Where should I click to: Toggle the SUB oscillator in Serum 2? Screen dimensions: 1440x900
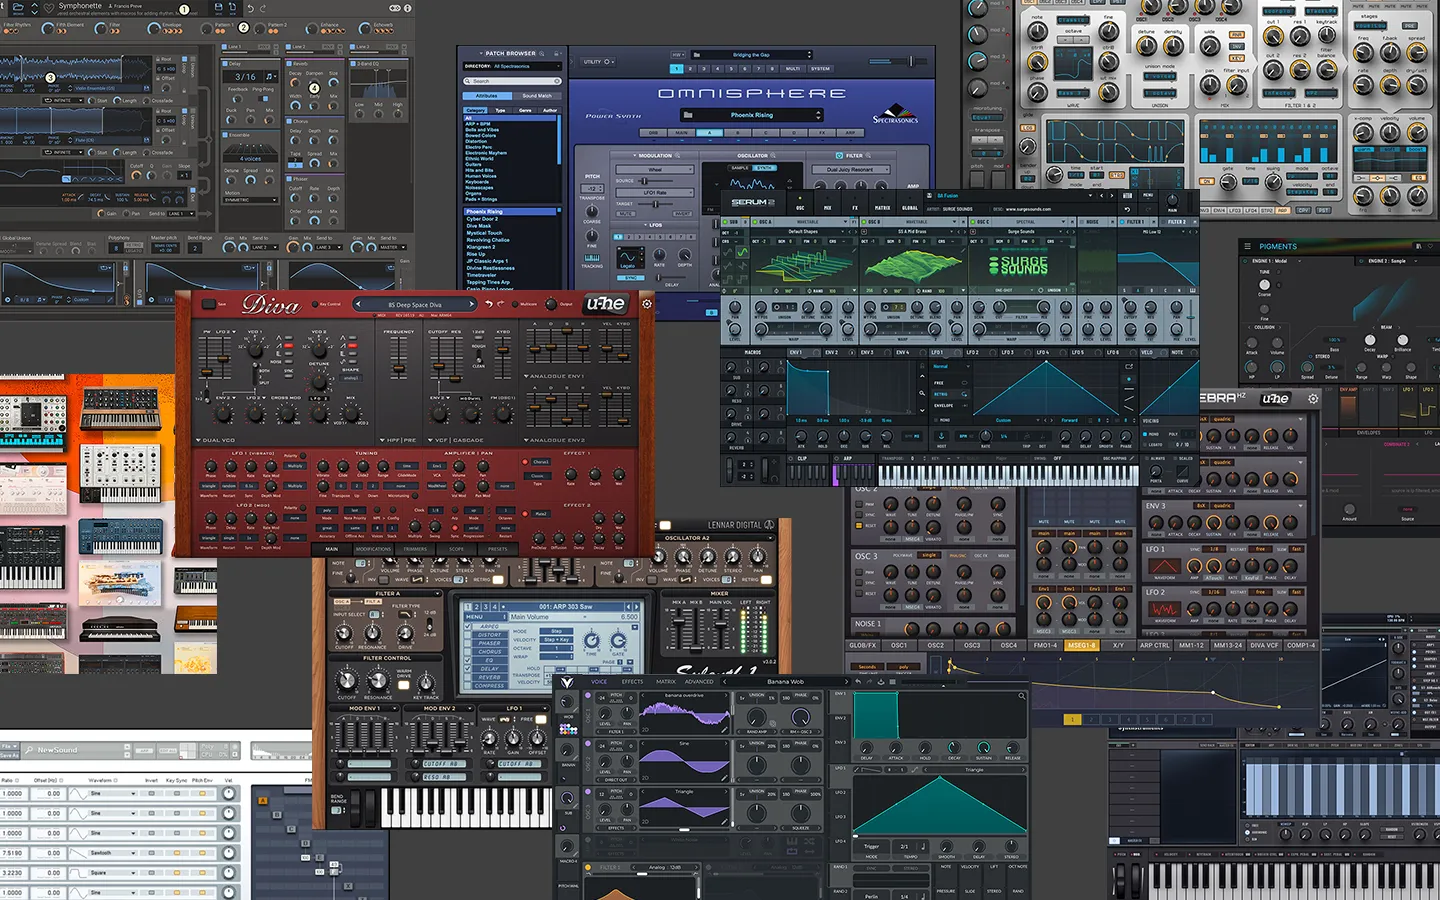click(x=725, y=222)
